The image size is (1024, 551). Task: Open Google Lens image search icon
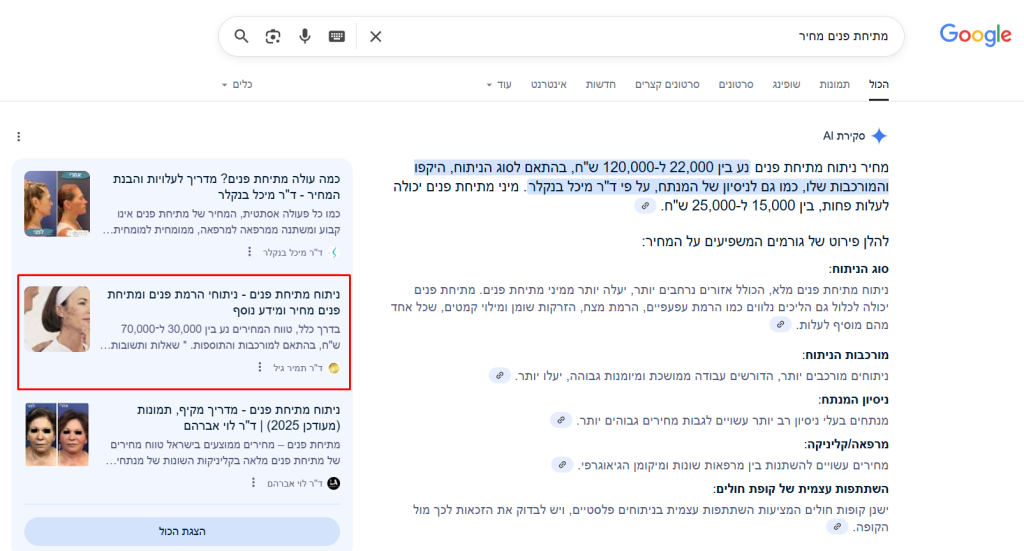pyautogui.click(x=273, y=37)
